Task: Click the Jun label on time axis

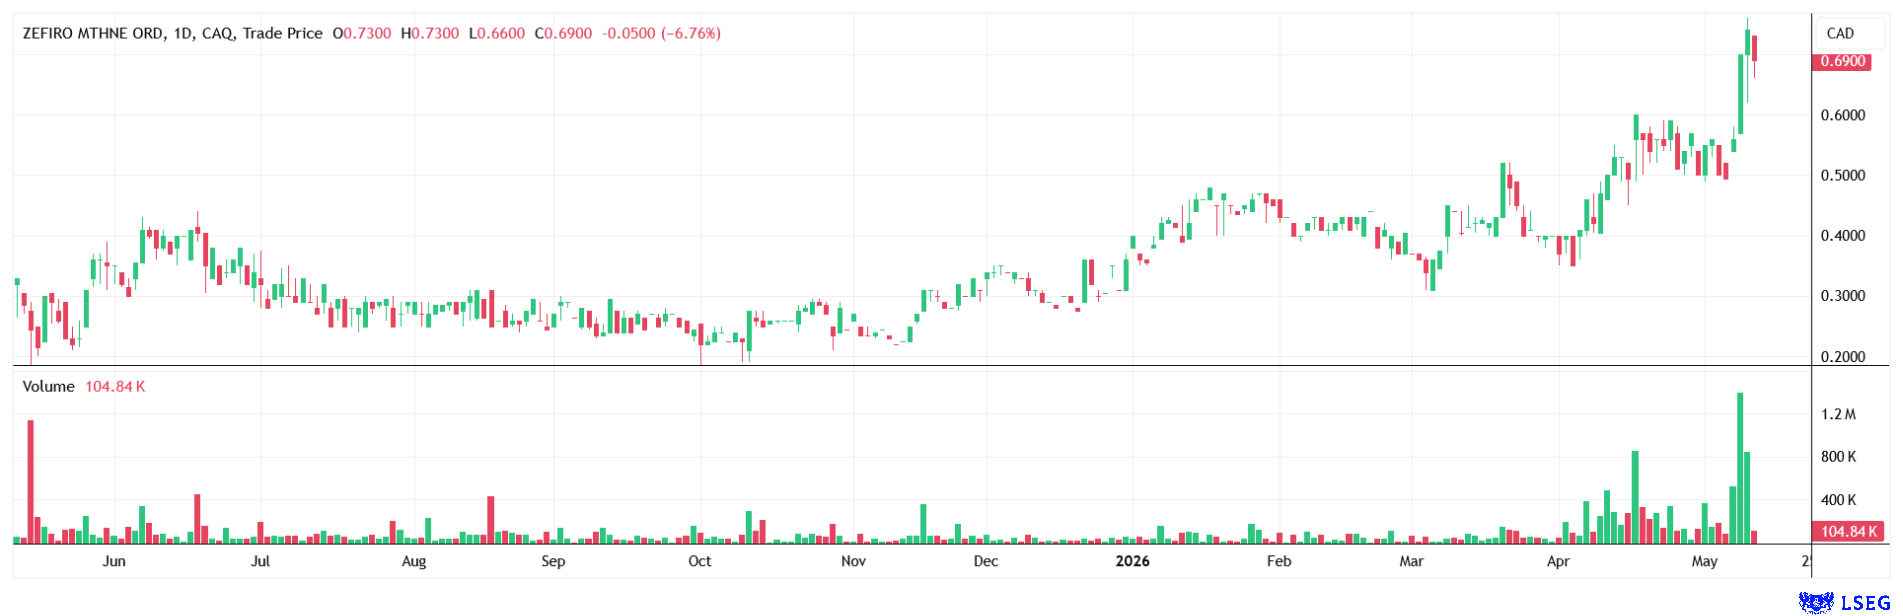Action: (114, 561)
